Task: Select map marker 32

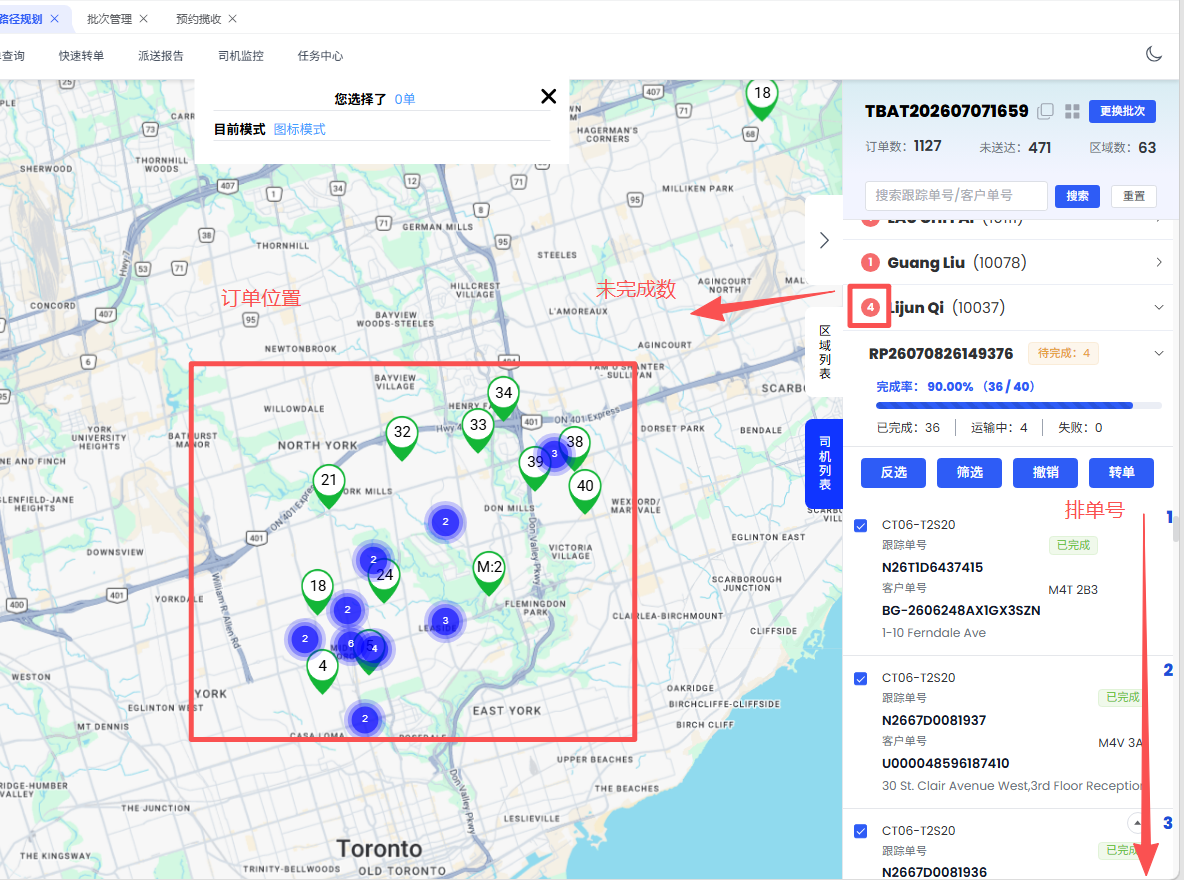Action: tap(402, 436)
